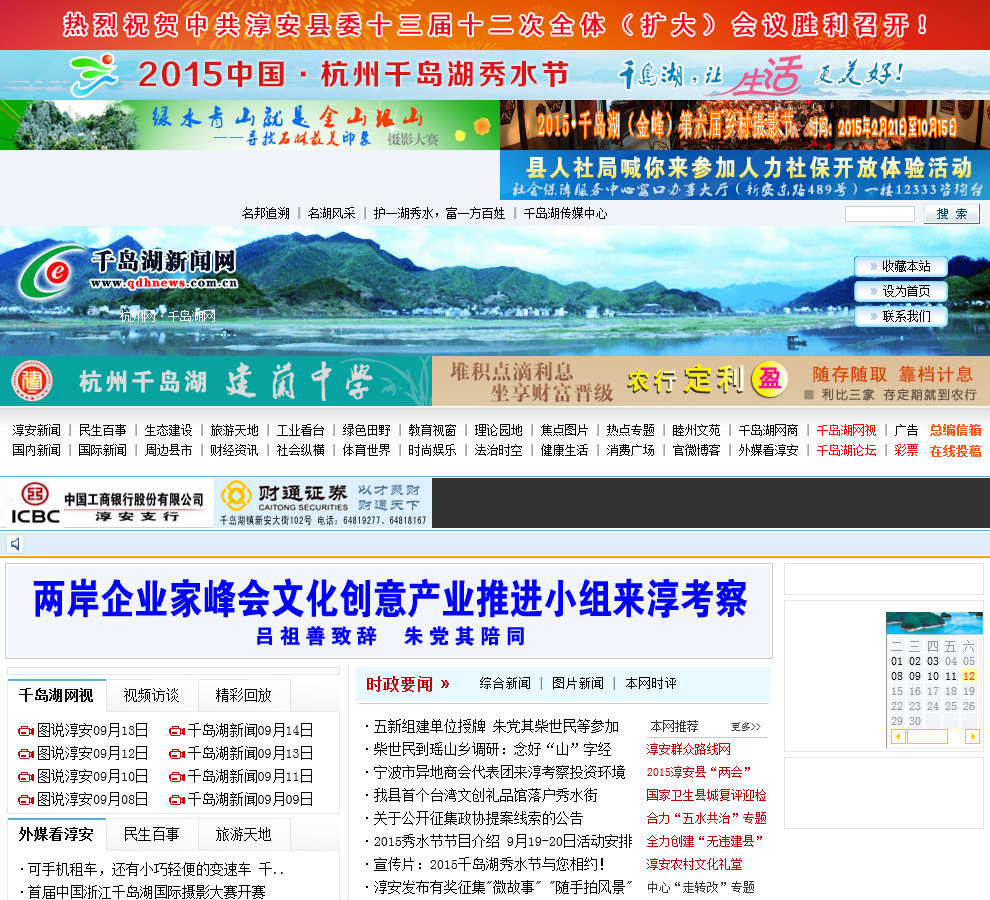Viewport: 990px width, 900px height.
Task: Open video icon beside 图说淳安09月13日
Action: coord(26,731)
